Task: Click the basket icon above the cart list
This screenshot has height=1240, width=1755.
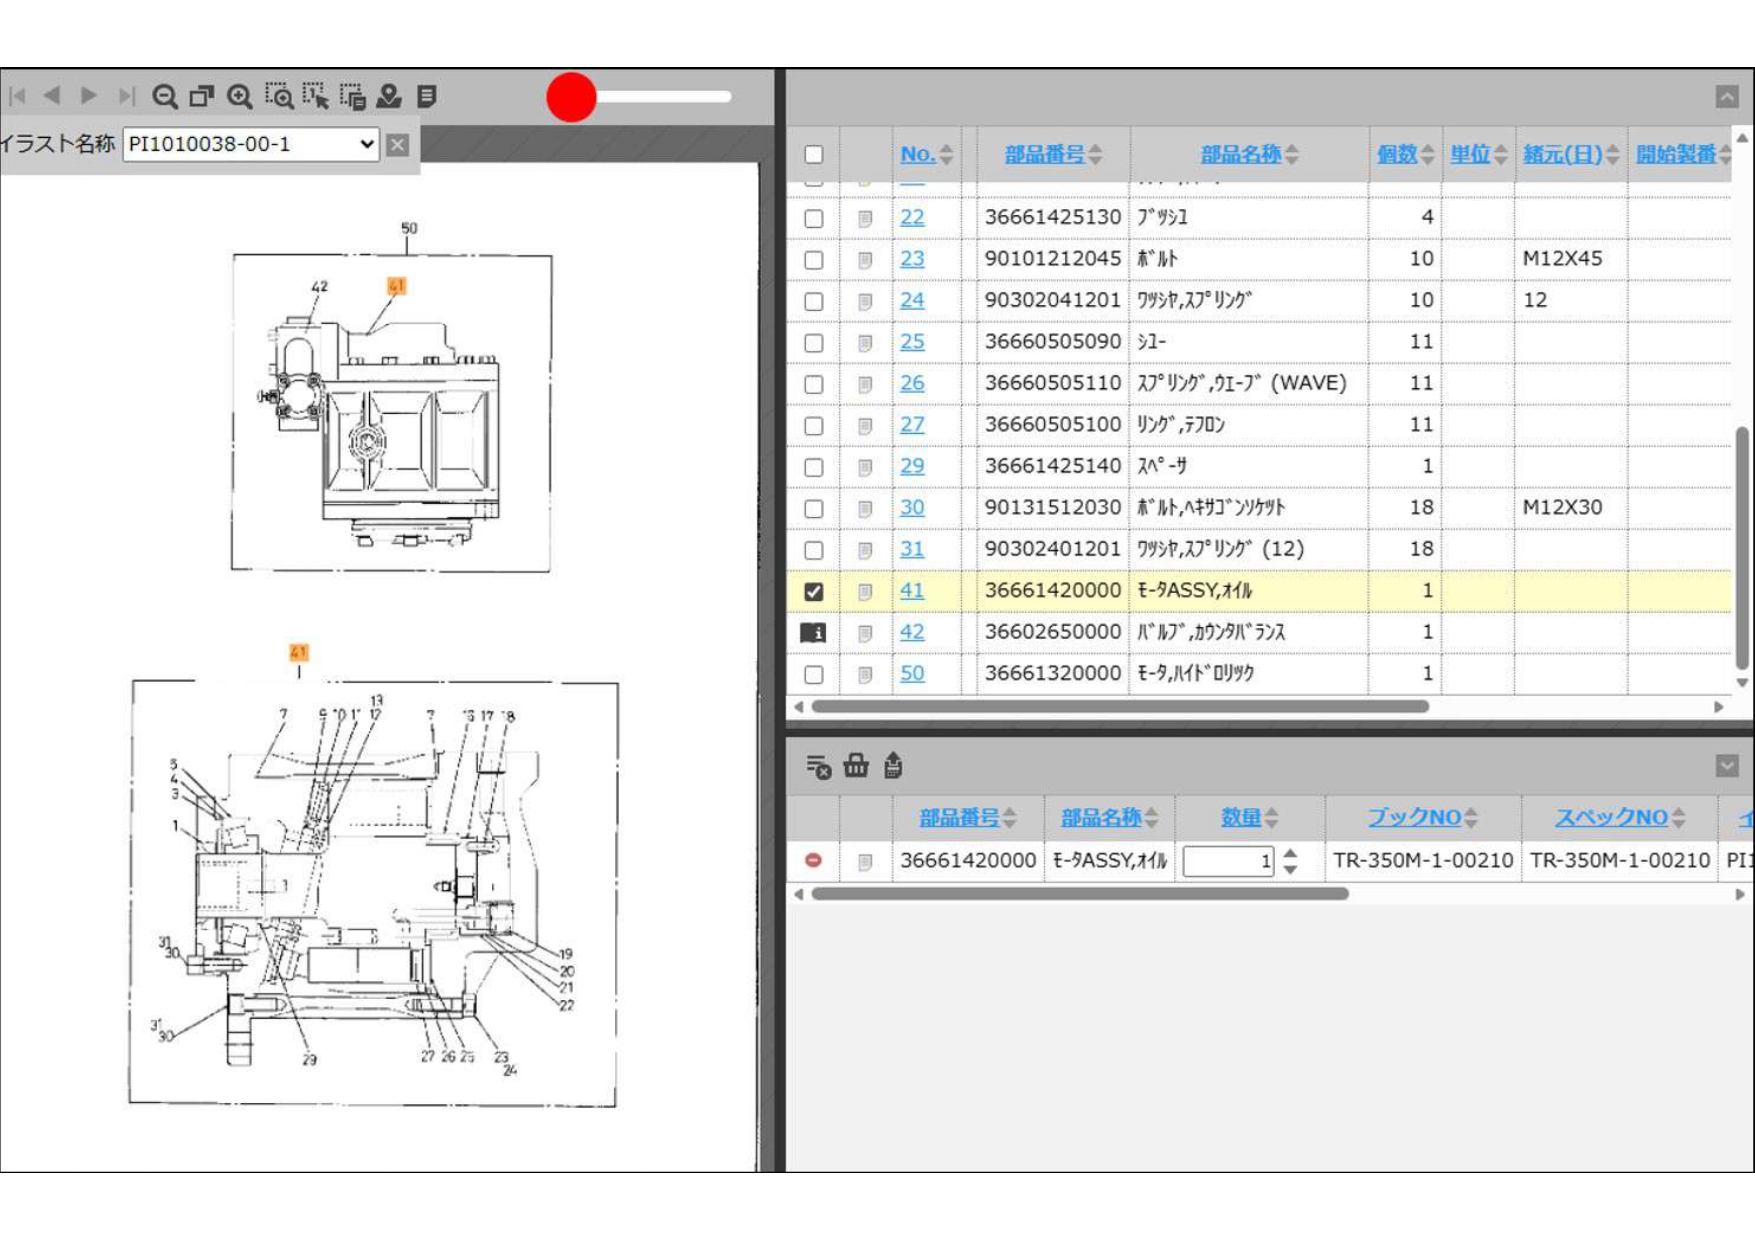Action: point(856,766)
